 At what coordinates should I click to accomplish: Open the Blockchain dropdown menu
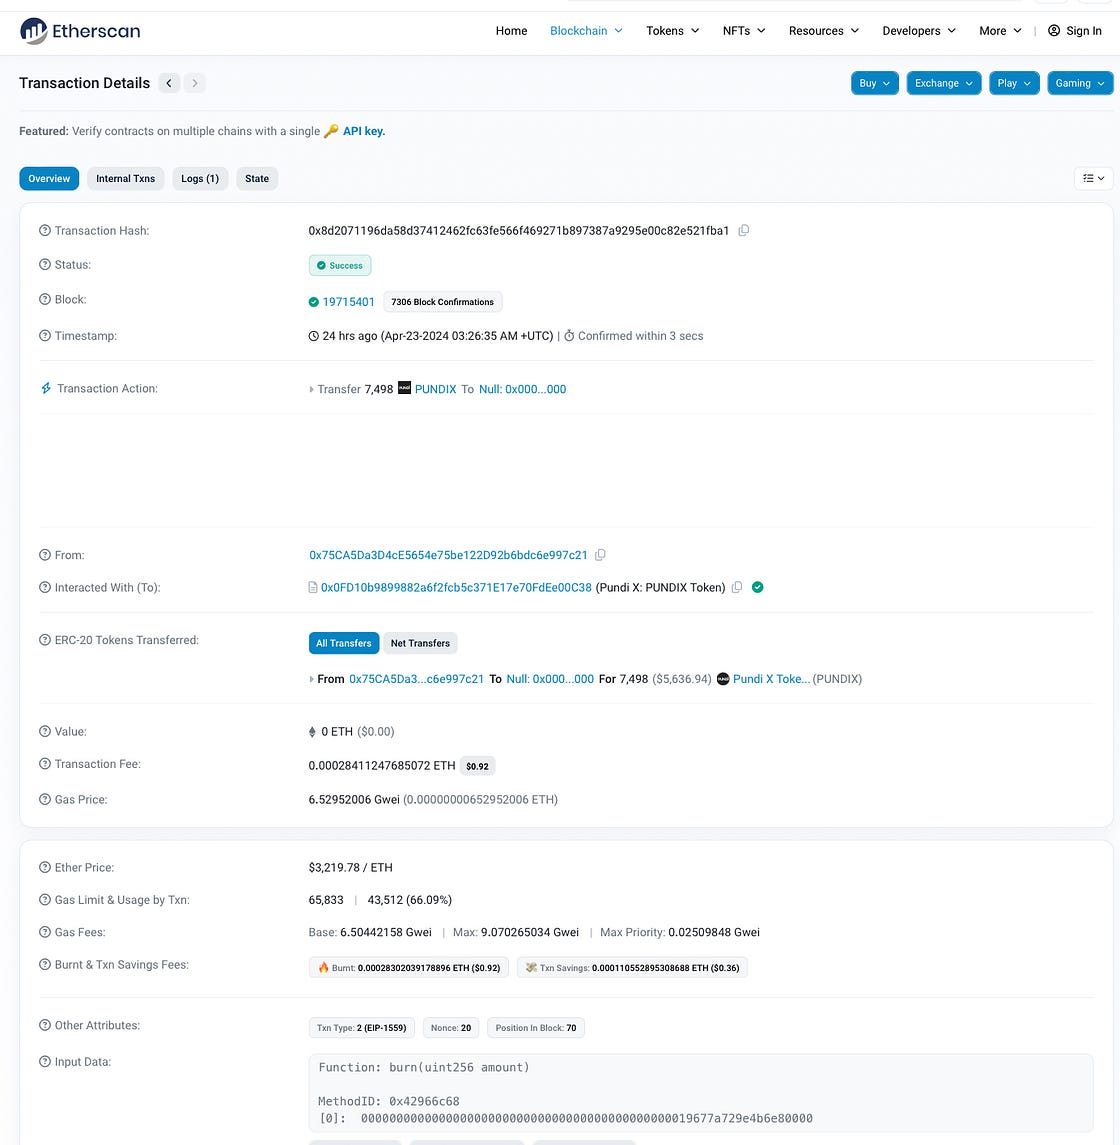click(586, 31)
